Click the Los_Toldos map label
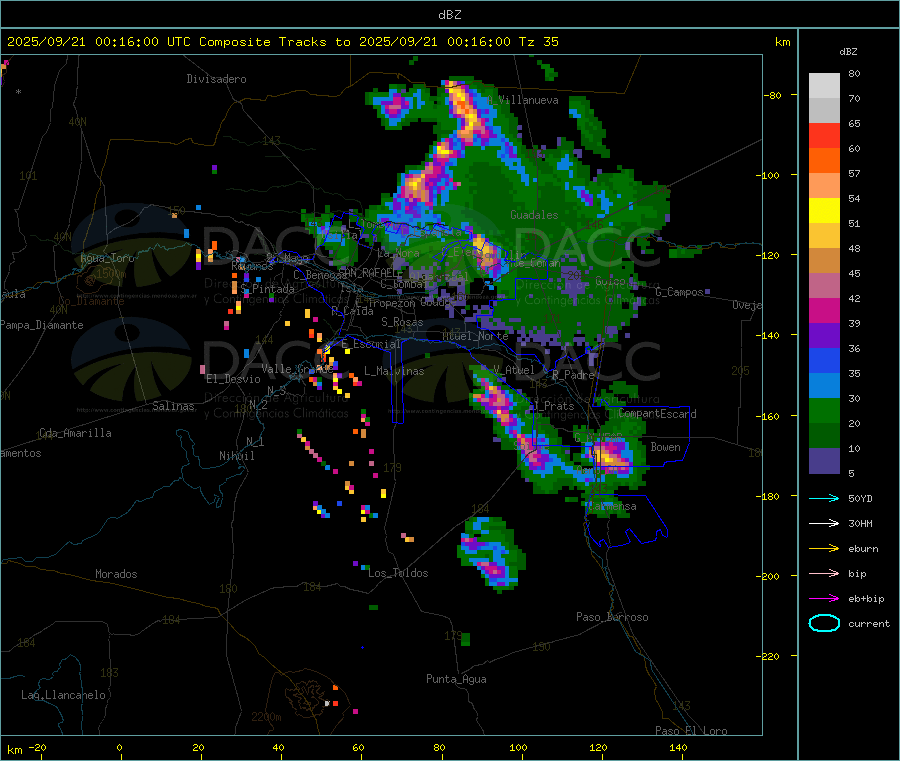The height and width of the screenshot is (761, 900). pos(398,573)
